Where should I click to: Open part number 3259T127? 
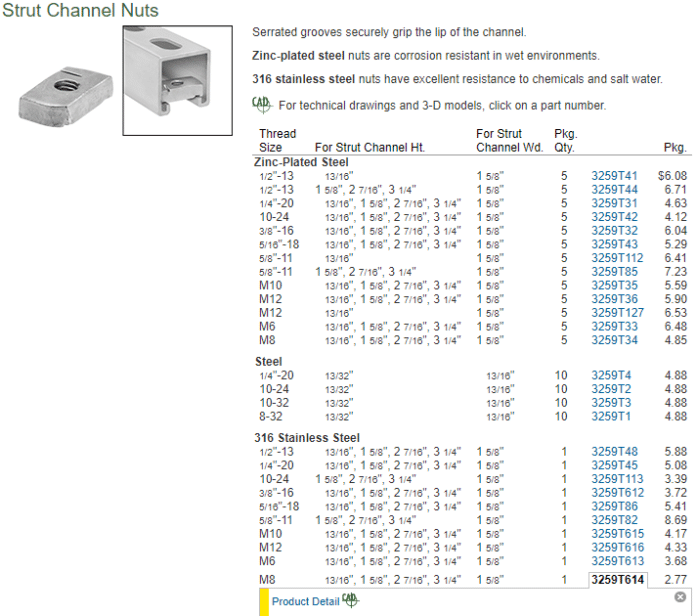[x=617, y=313]
